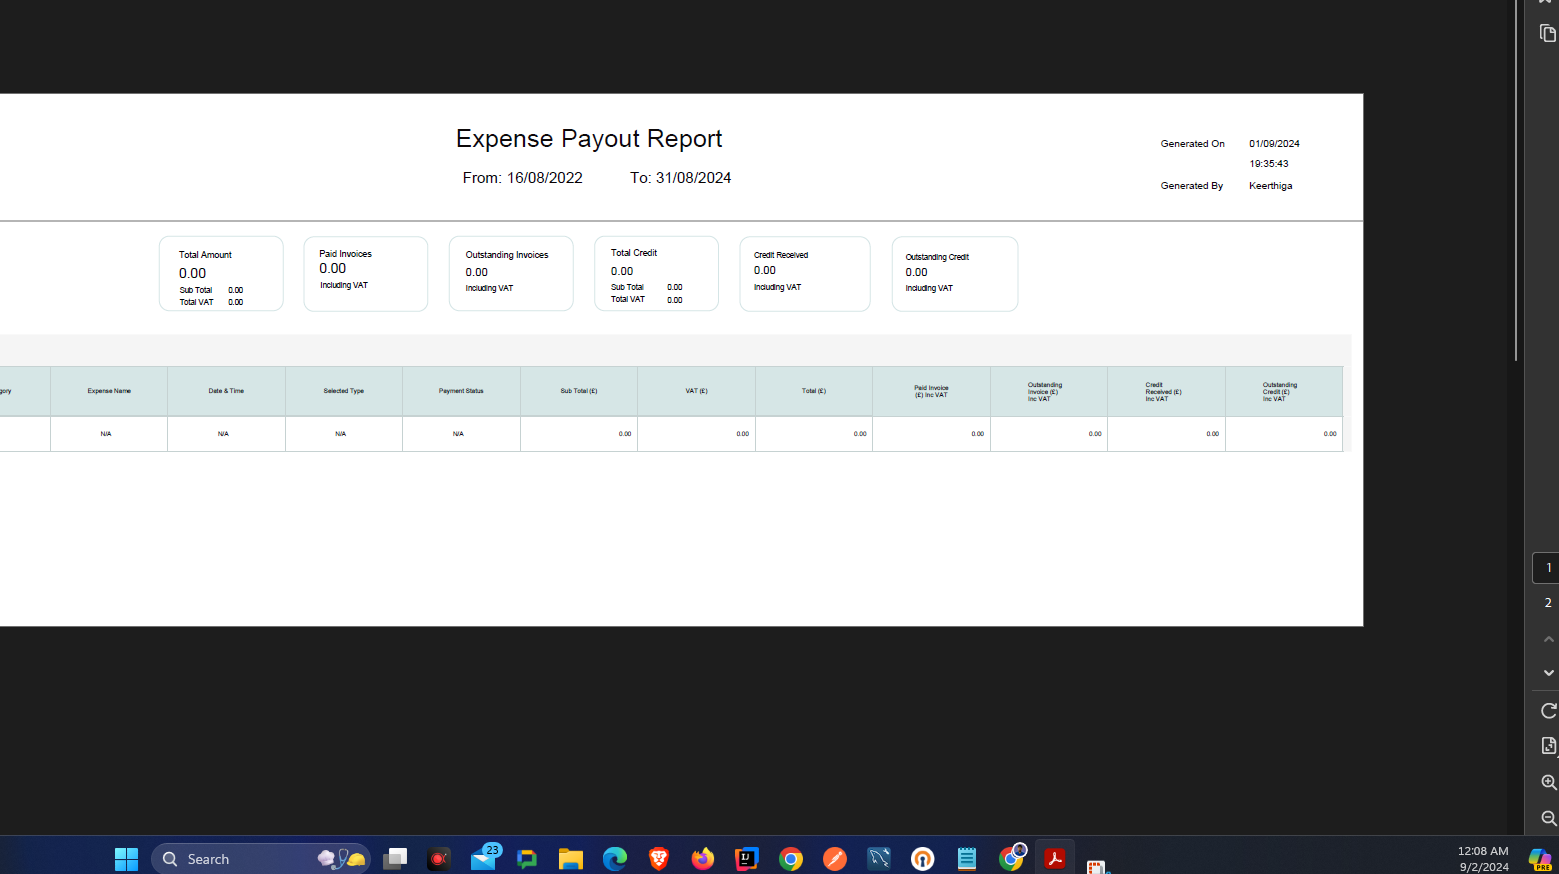Screen dimensions: 1559x874
Task: Click the Outstanding Credit summary card
Action: 955,274
